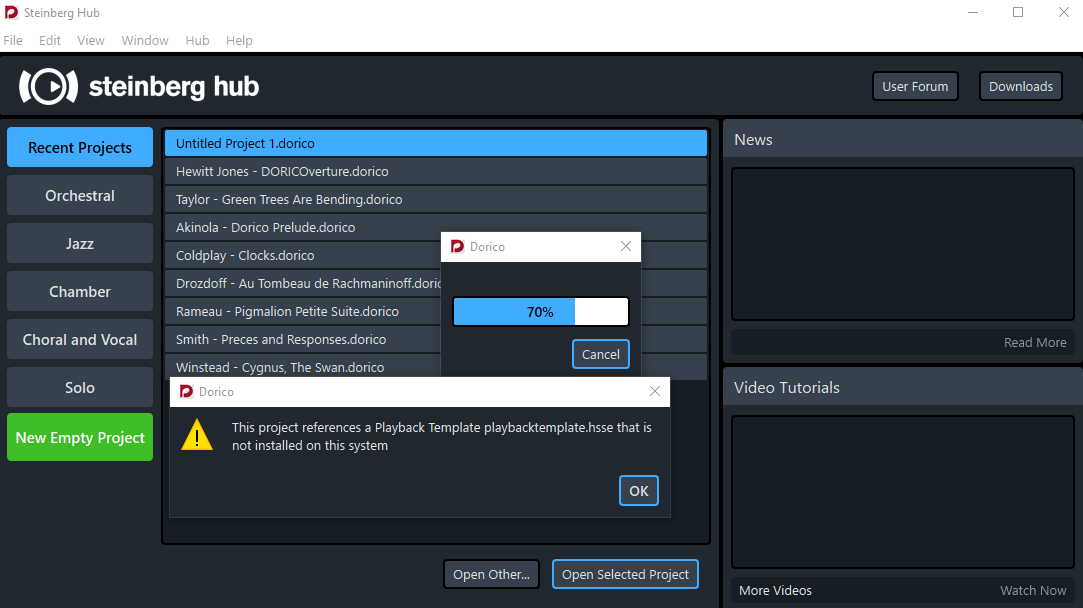Open the User Forum

(x=915, y=86)
